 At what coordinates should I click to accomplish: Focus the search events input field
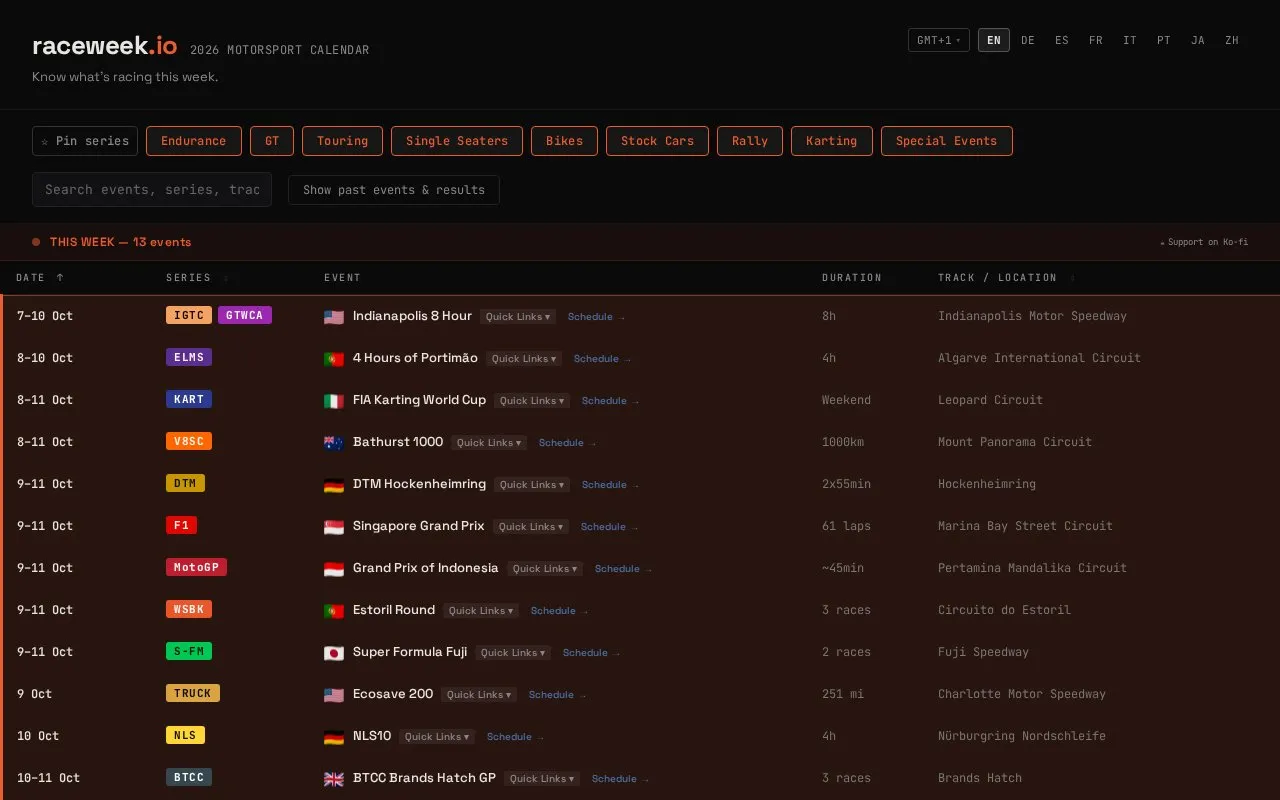tap(152, 190)
